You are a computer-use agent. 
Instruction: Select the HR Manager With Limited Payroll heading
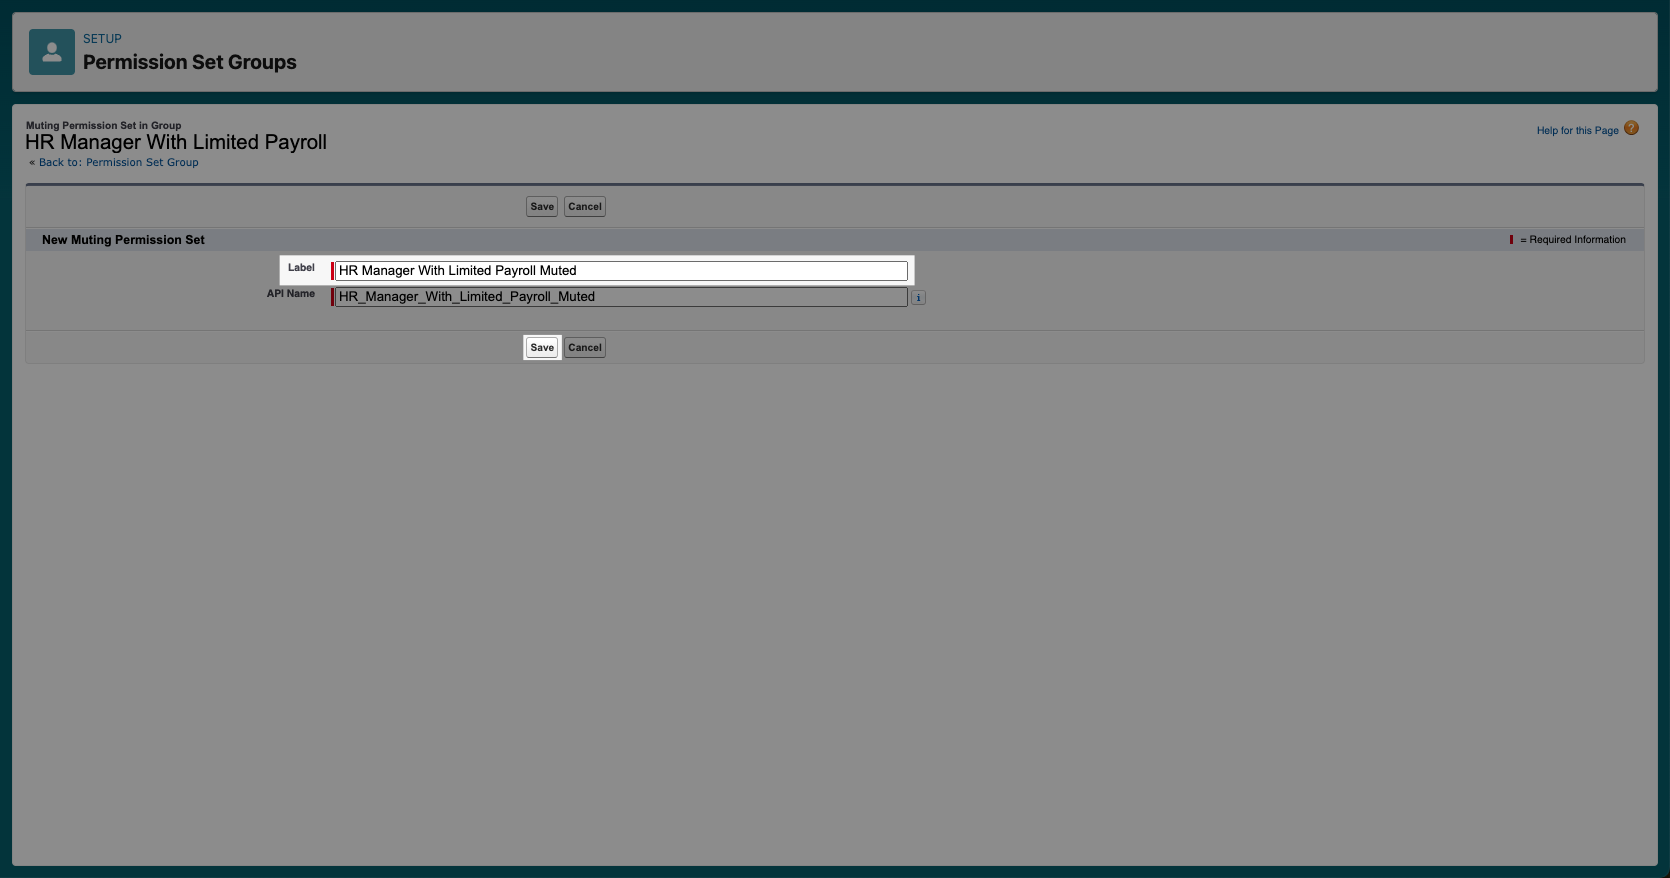pos(176,142)
